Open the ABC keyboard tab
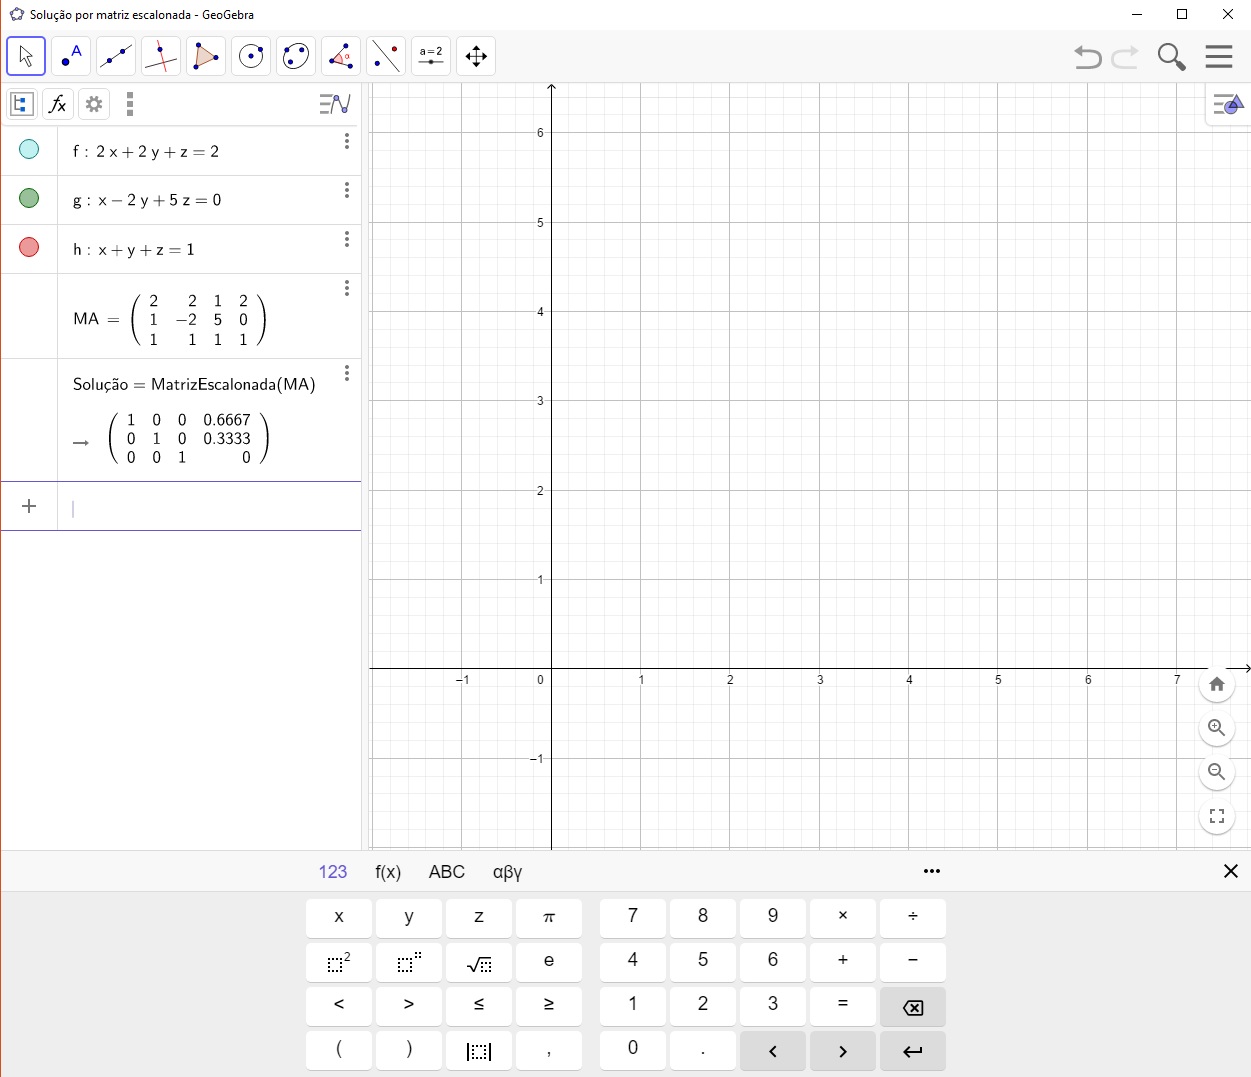 pyautogui.click(x=446, y=871)
